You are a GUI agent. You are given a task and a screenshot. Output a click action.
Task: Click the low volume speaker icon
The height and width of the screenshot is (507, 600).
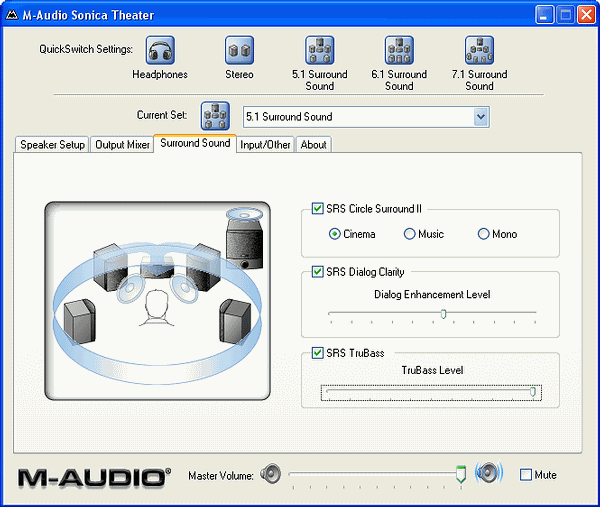[271, 474]
